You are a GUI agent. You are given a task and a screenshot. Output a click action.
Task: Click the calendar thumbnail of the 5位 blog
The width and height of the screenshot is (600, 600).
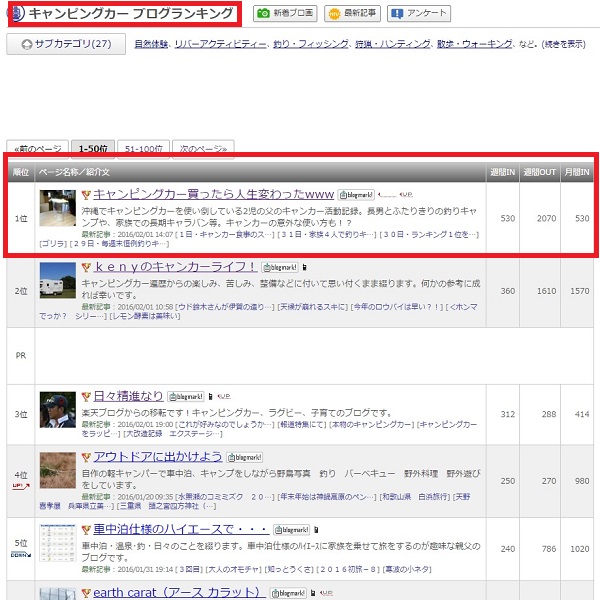(58, 543)
